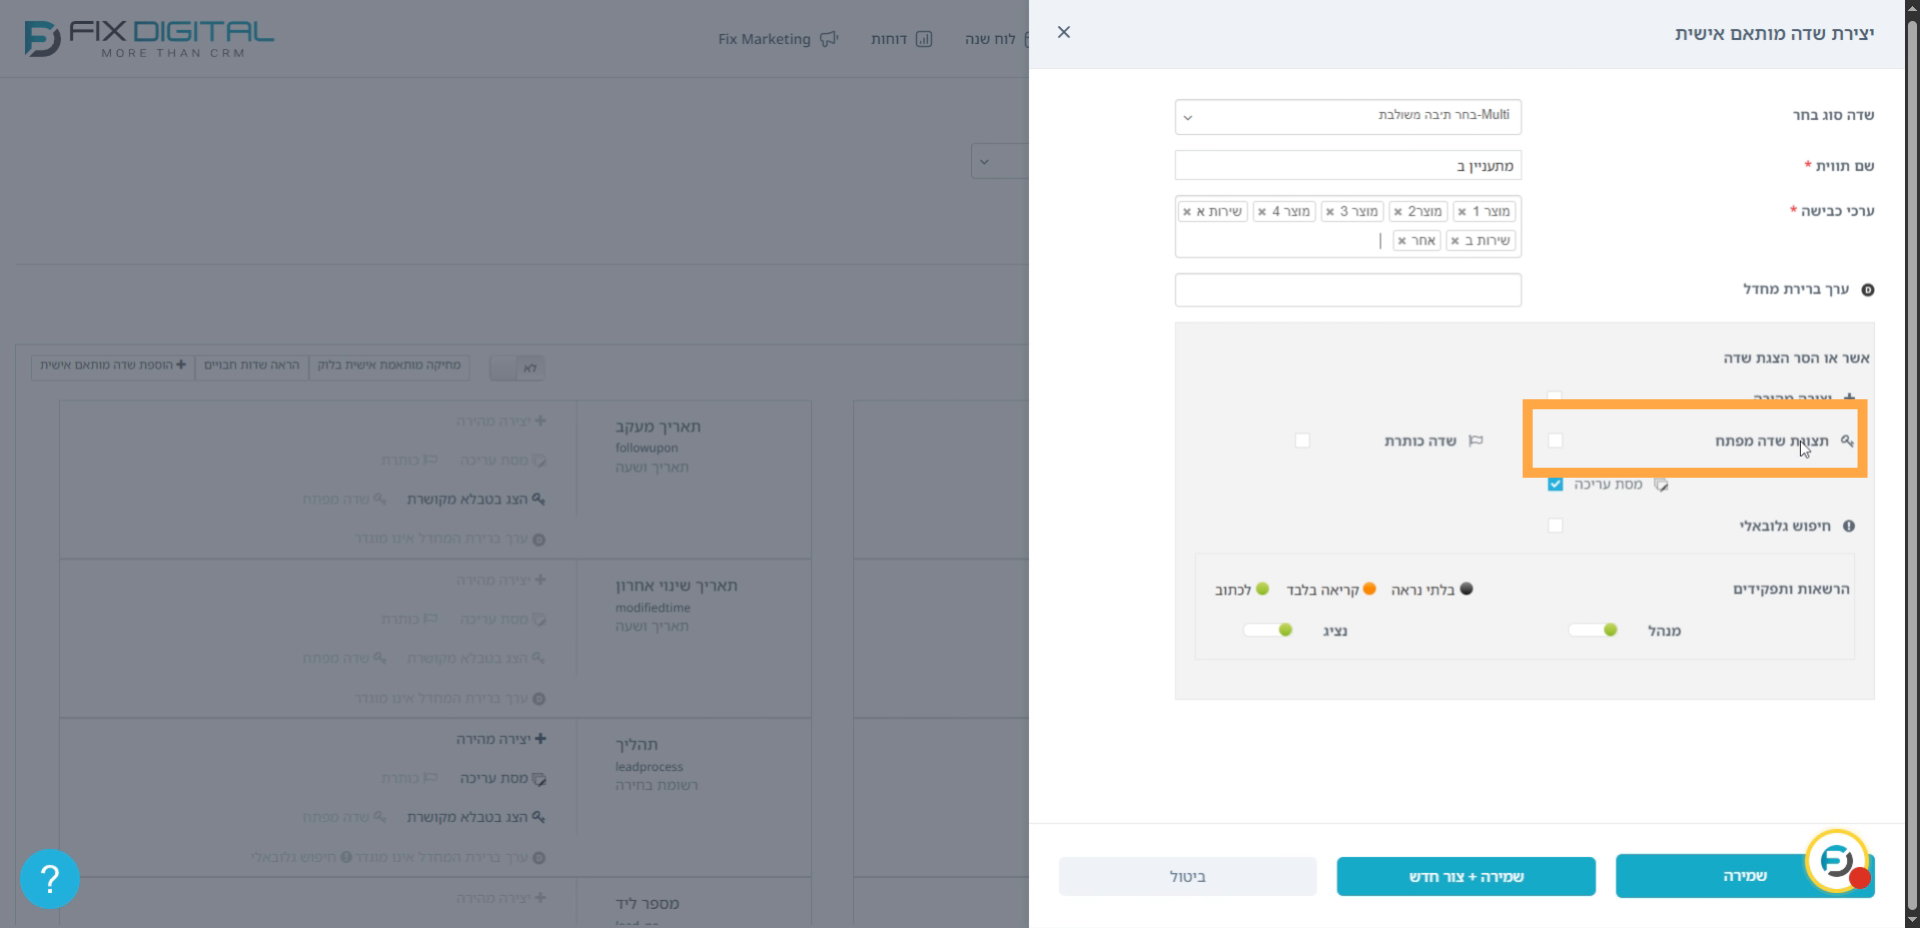Screen dimensions: 1920x928
Task: Select the תאריך מעקב field title
Action: [658, 427]
